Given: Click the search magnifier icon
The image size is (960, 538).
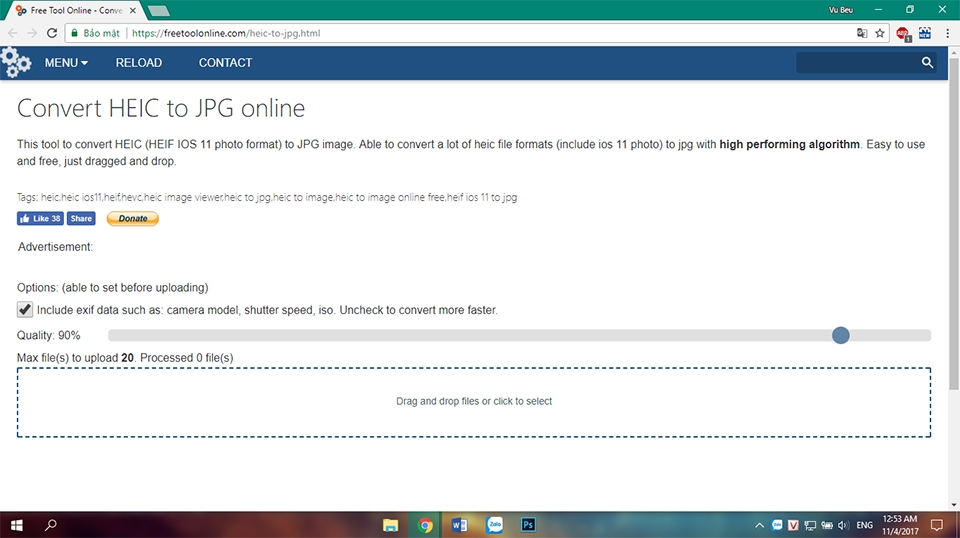Looking at the screenshot, I should click(927, 62).
